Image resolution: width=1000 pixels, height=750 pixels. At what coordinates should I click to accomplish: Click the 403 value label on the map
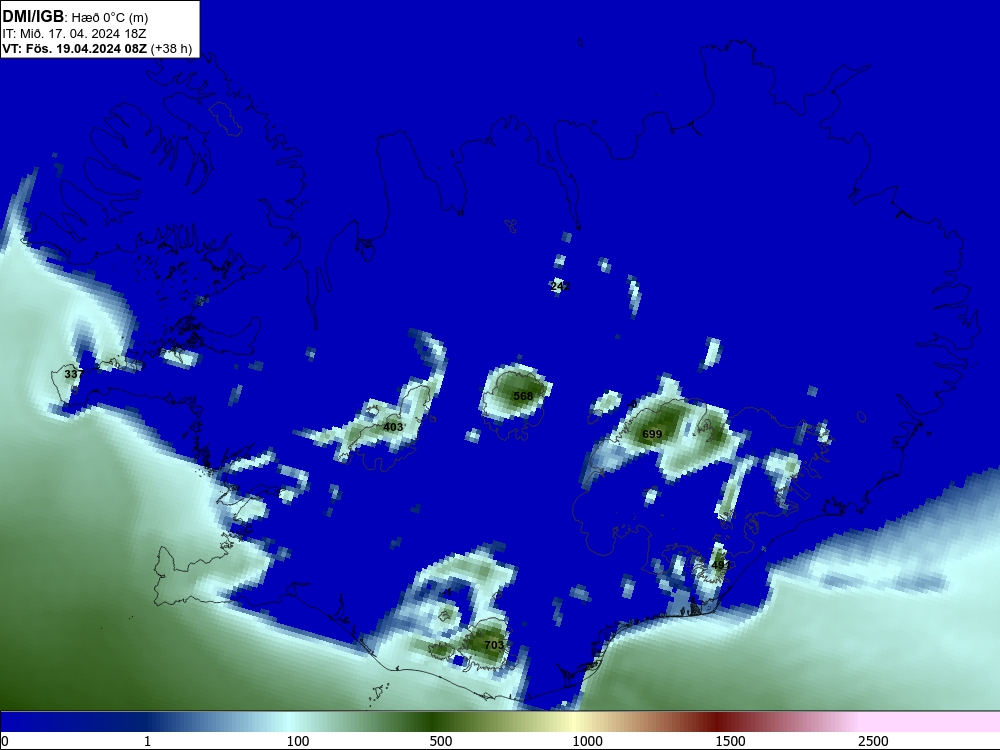coord(393,427)
